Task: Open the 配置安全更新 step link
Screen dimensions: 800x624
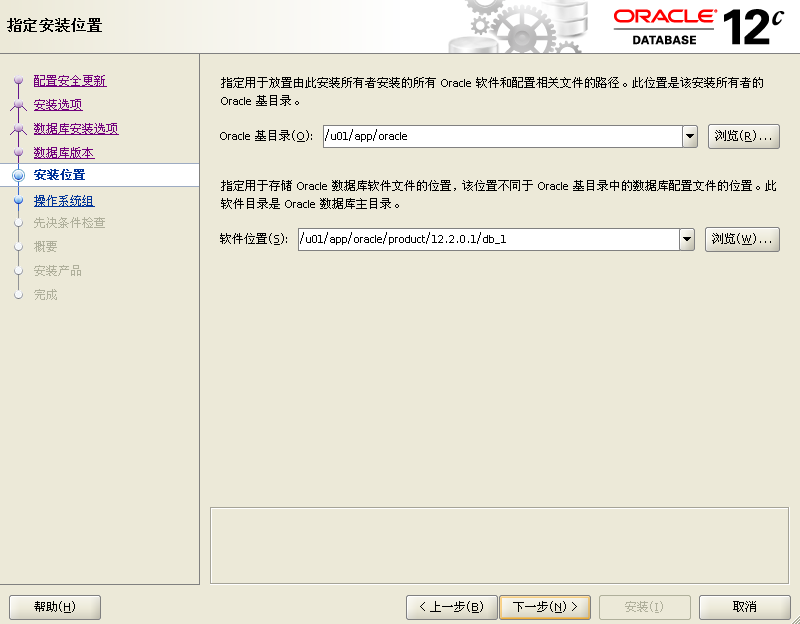Action: coord(70,81)
